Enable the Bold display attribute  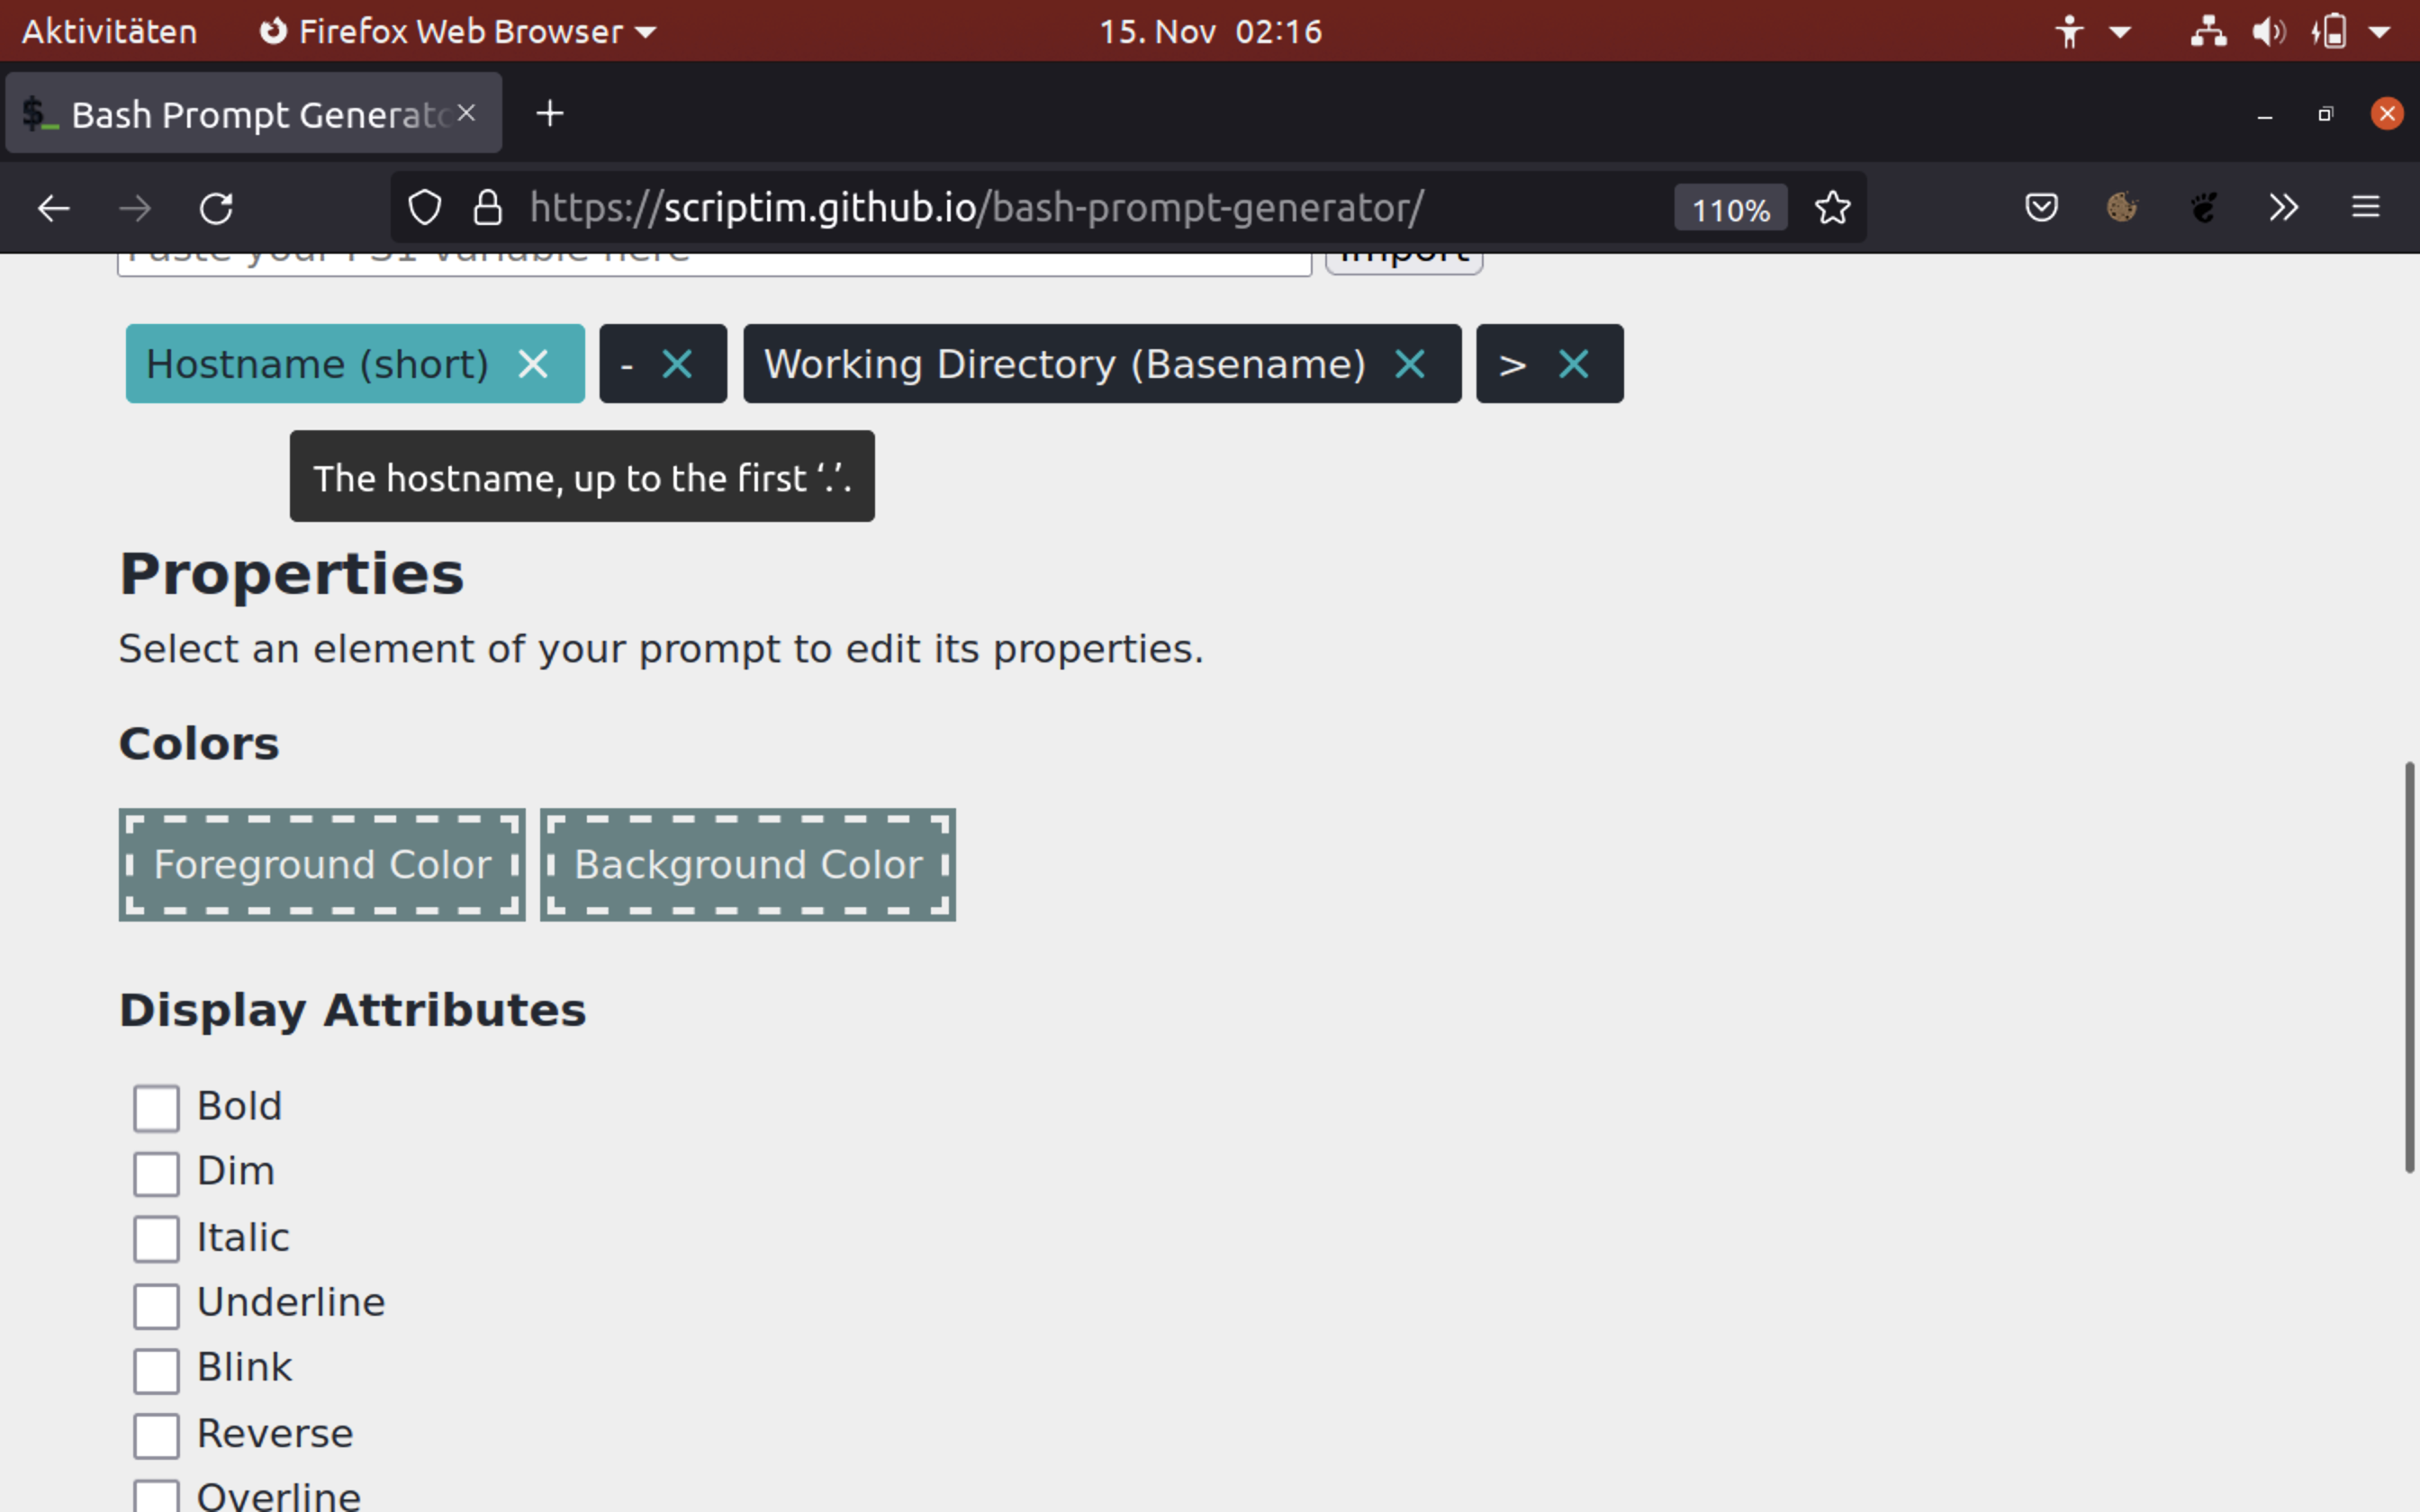point(155,1104)
